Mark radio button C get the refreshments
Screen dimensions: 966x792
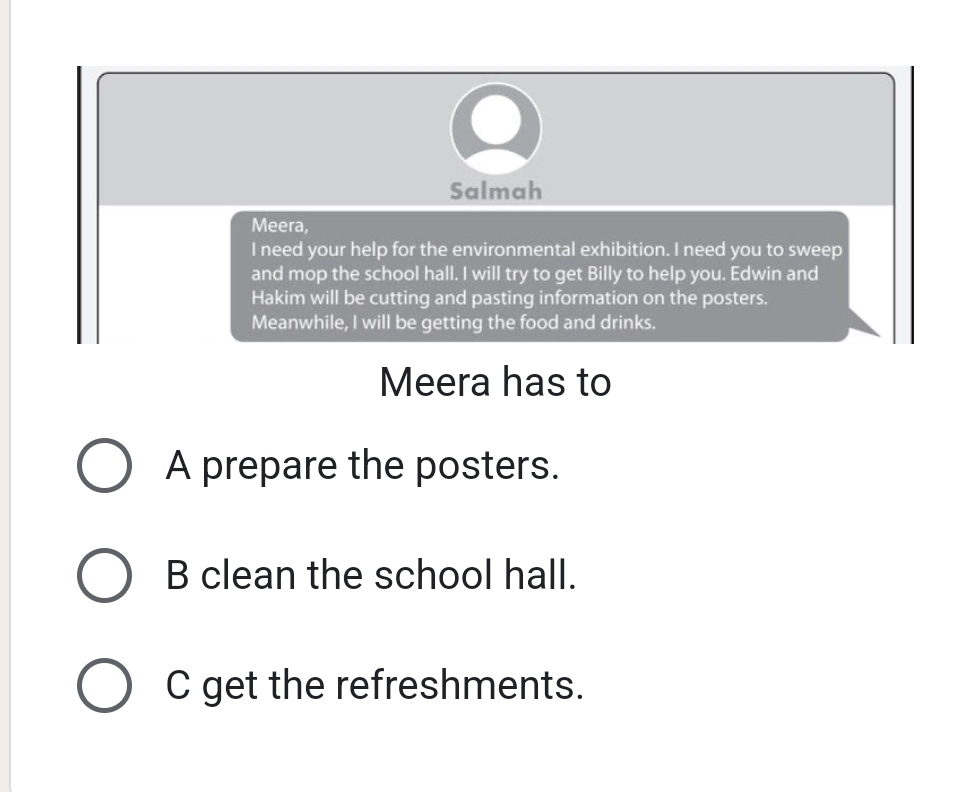coord(104,688)
